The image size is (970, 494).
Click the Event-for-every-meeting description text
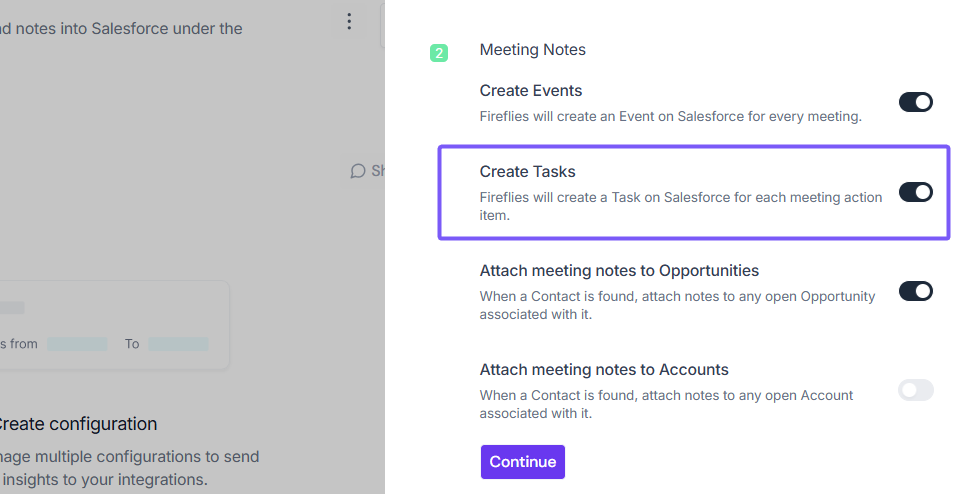tap(670, 117)
